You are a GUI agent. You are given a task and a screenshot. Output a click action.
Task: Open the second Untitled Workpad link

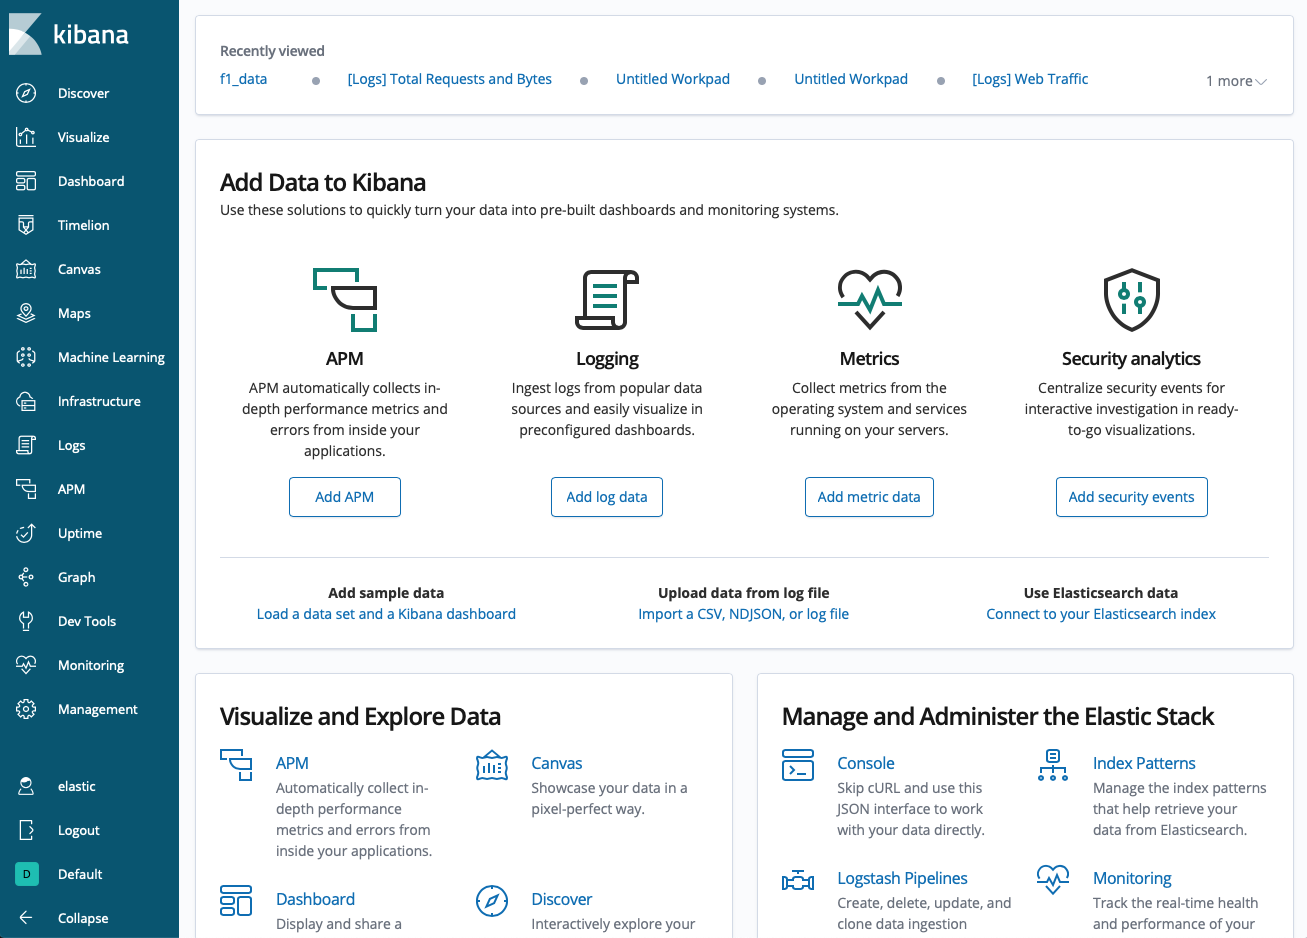[x=851, y=79]
